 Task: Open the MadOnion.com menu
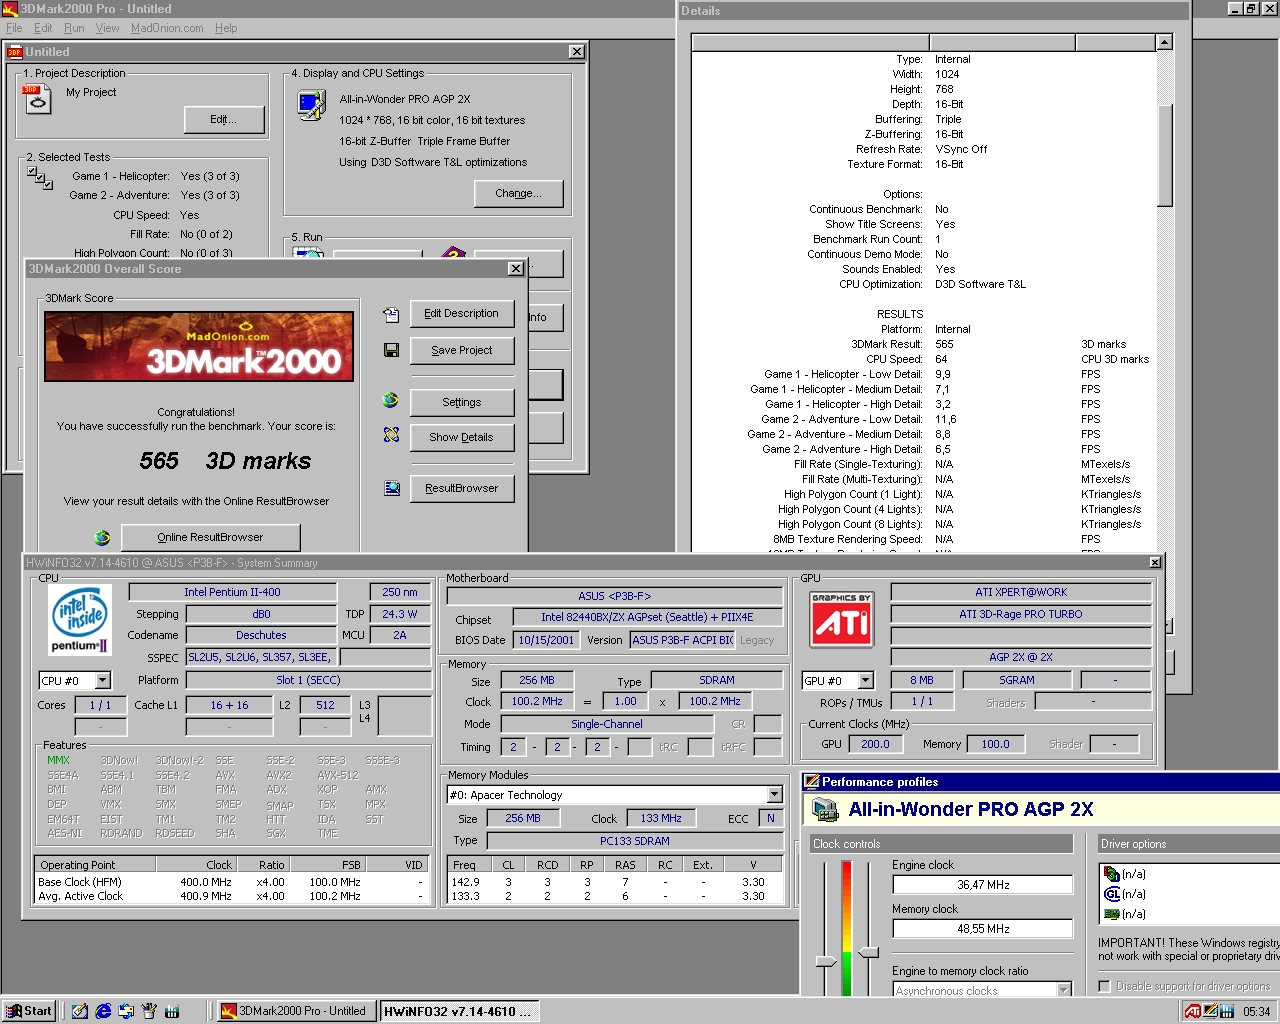167,28
